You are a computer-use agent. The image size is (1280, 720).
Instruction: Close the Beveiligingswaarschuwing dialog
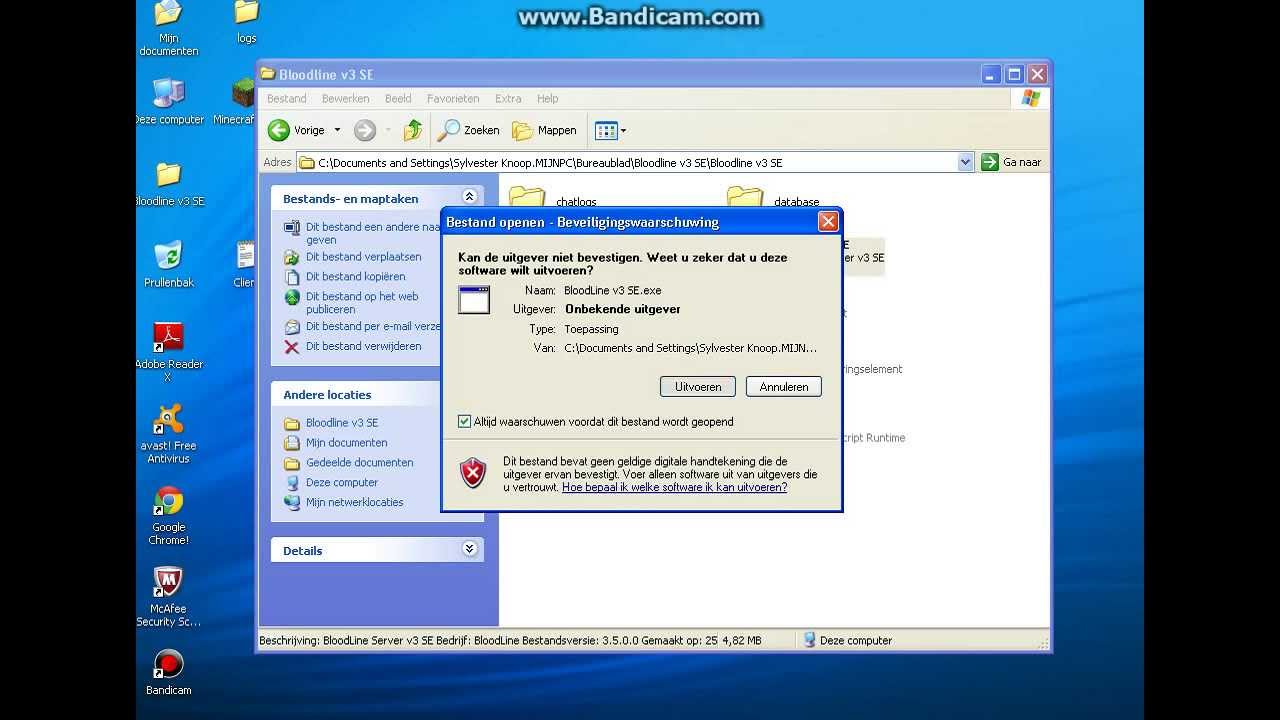828,222
